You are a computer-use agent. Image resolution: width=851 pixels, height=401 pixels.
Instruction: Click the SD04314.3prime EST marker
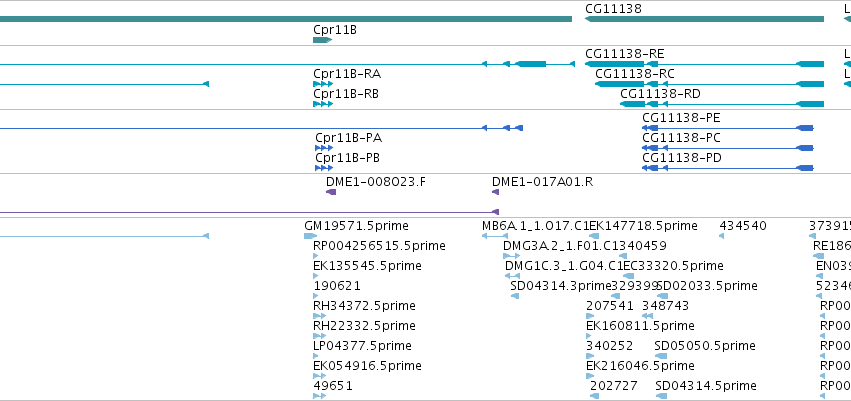[515, 296]
